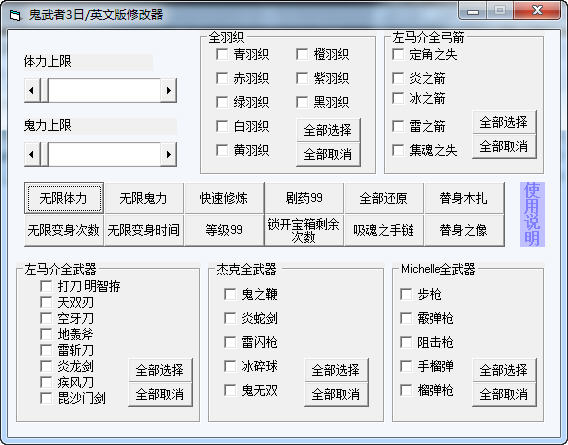The height and width of the screenshot is (445, 568).
Task: Click right arrow of 鬼力上限 scrollbar
Action: coord(168,154)
